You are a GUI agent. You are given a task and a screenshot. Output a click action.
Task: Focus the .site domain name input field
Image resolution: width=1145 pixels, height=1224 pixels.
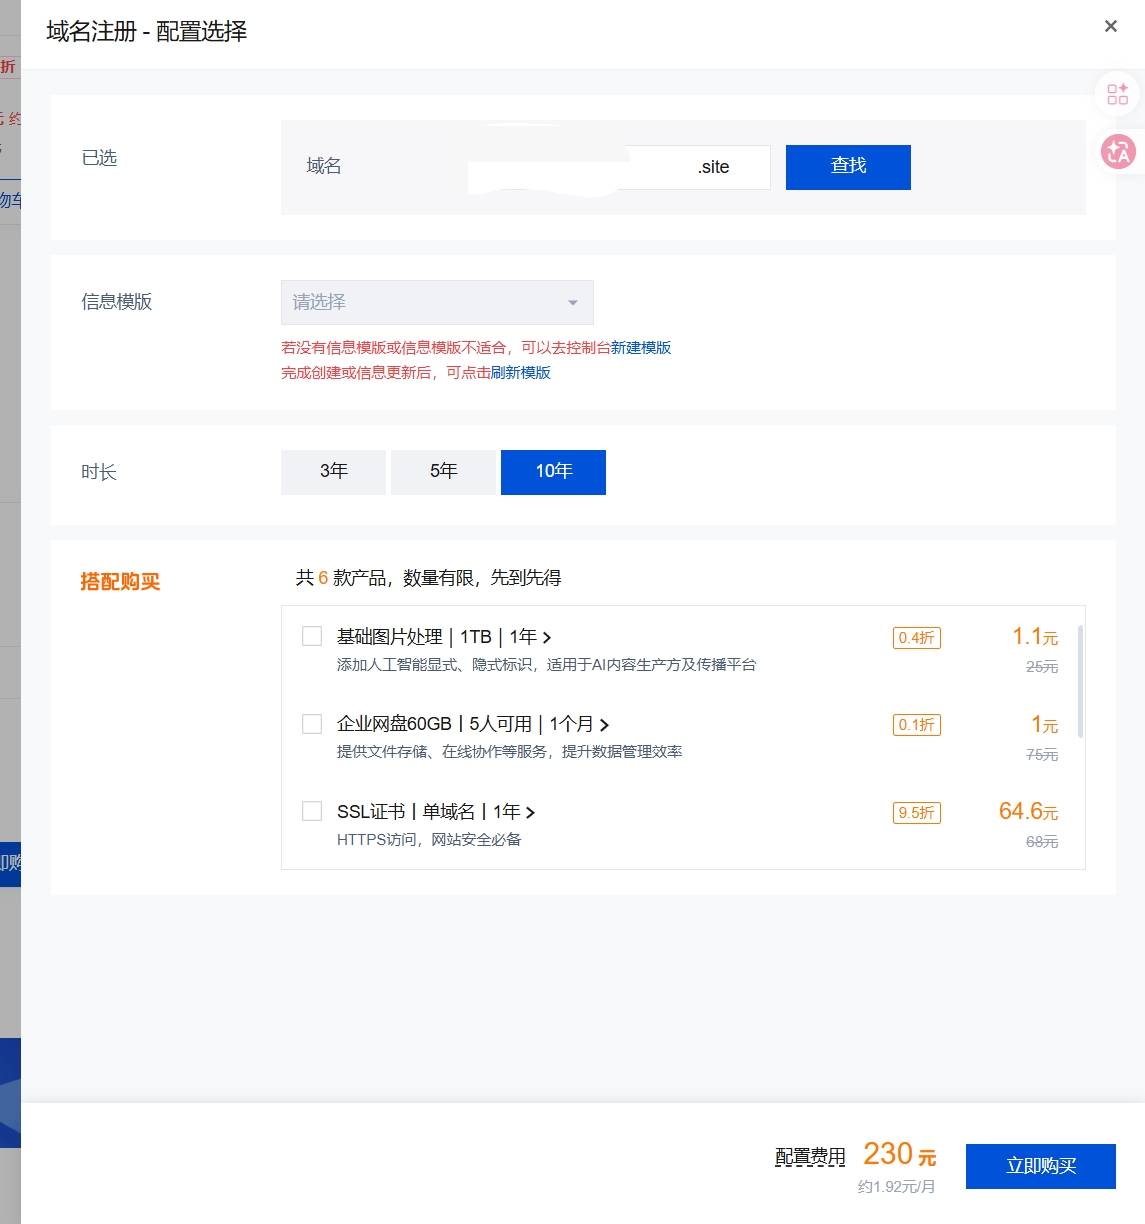[619, 167]
